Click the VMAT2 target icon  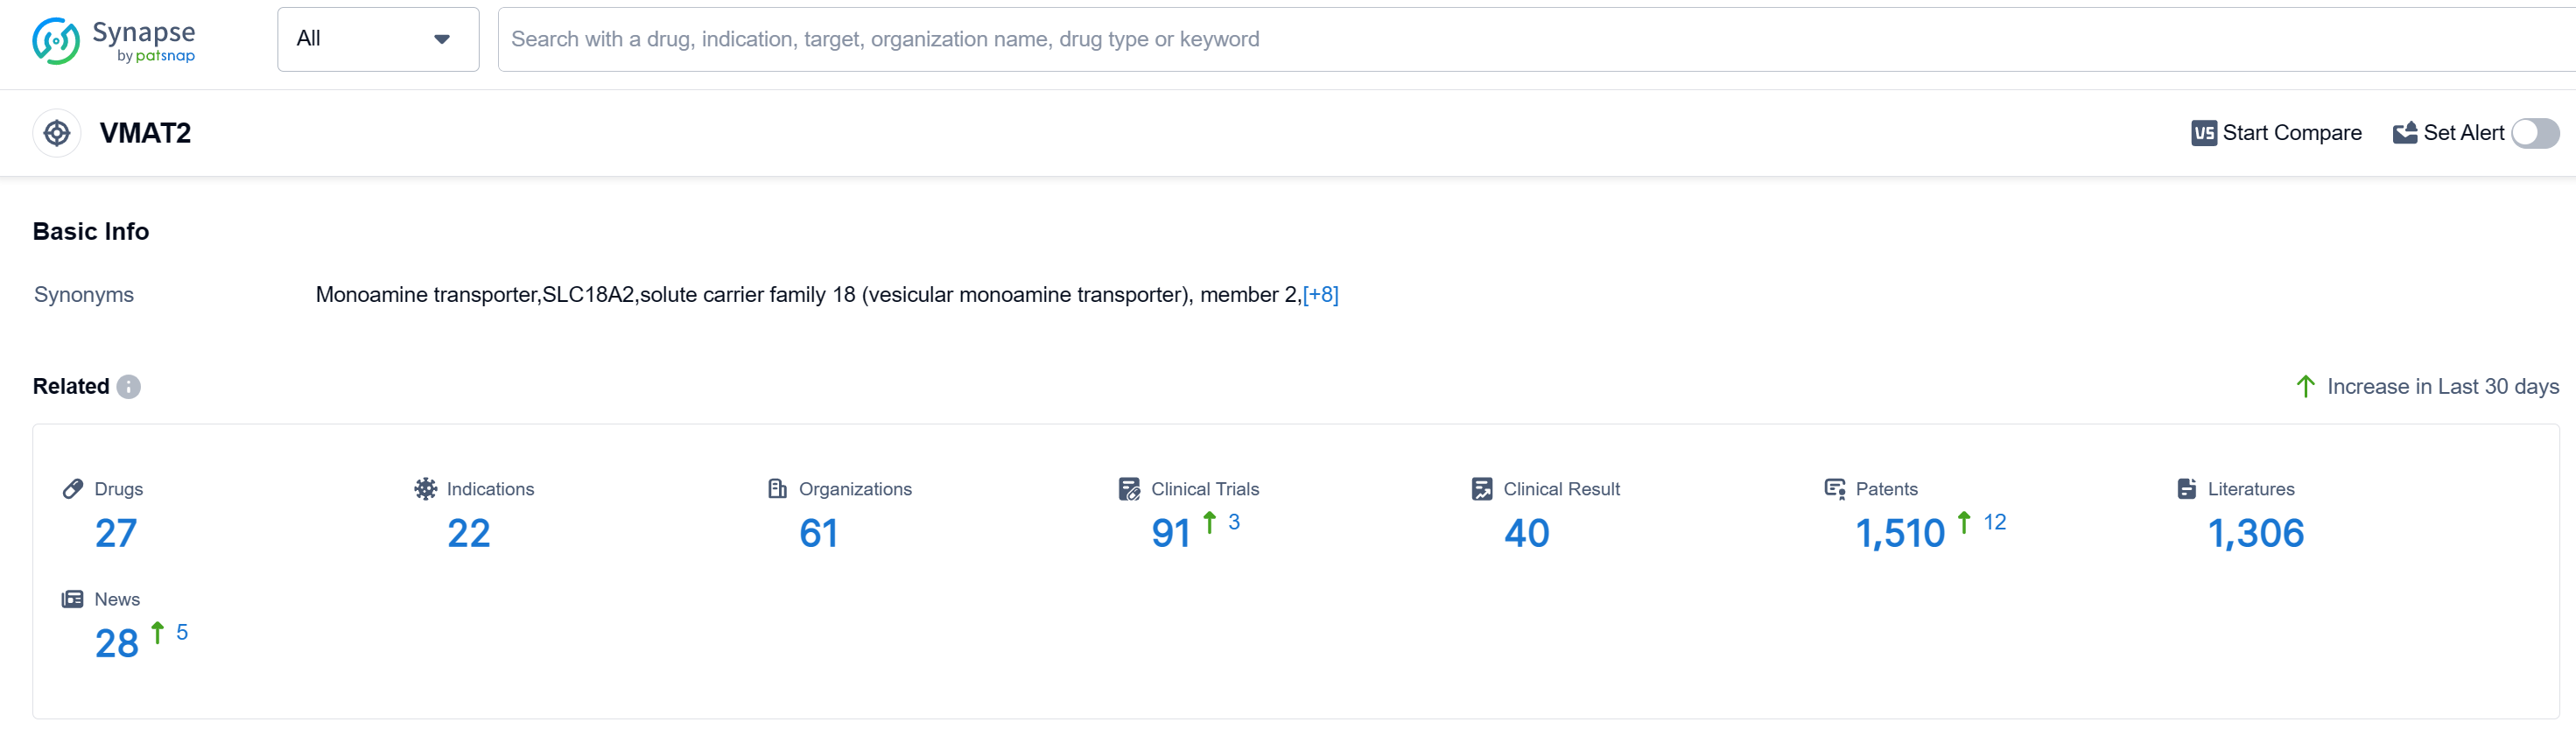click(57, 133)
